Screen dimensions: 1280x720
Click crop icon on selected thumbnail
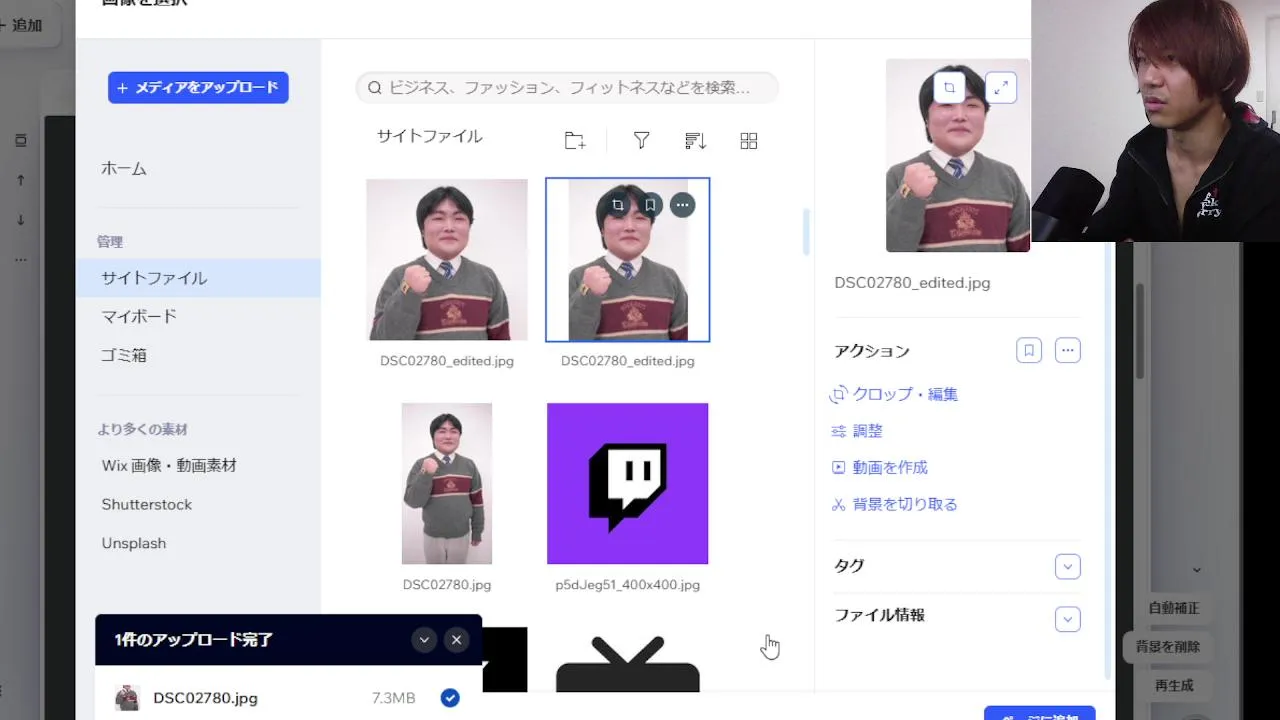(618, 205)
